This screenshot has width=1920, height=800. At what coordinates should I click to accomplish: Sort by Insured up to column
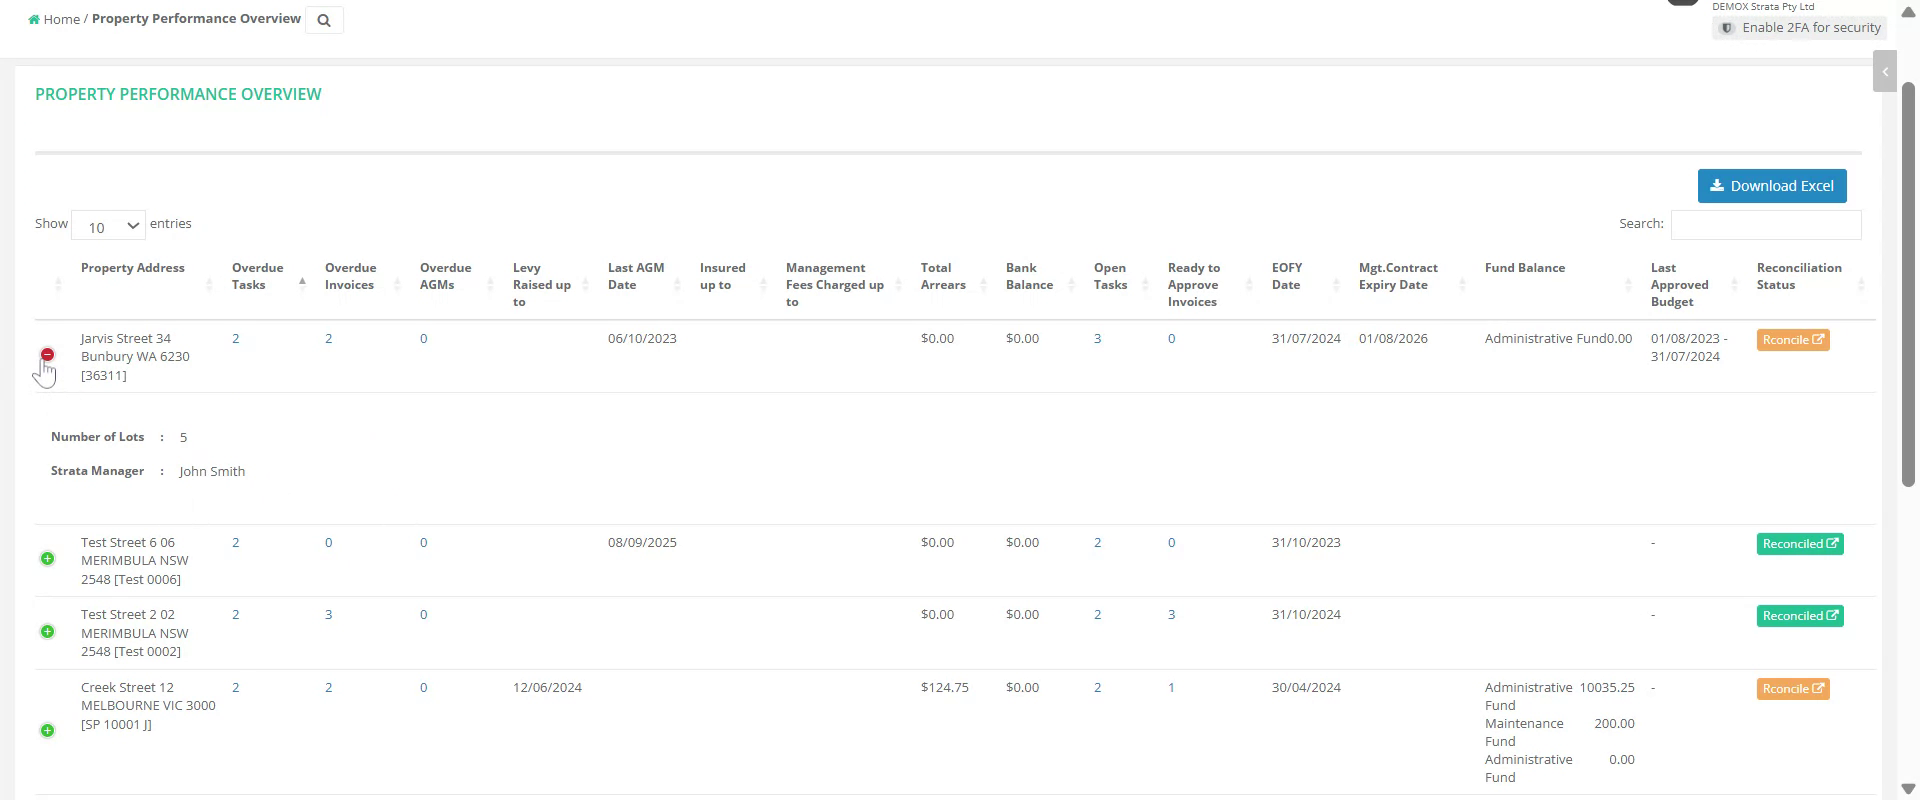[x=723, y=276]
